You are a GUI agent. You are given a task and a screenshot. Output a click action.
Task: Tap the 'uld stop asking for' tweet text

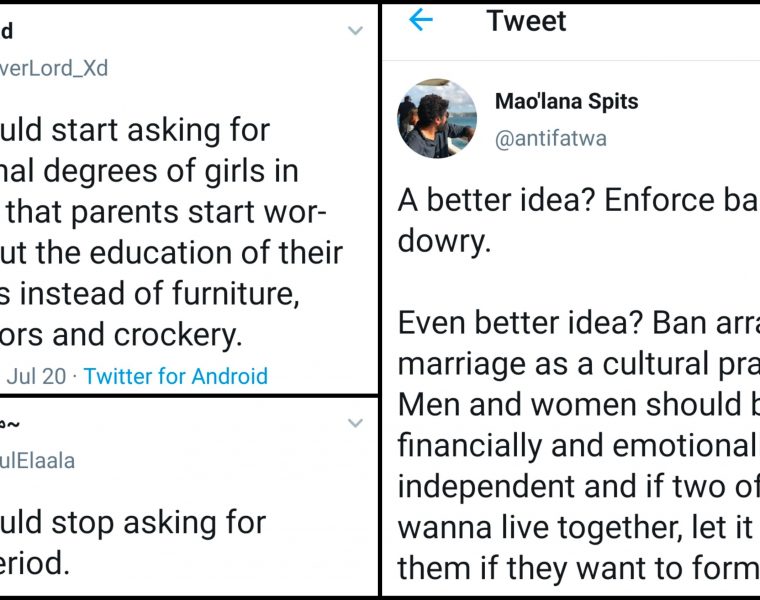click(133, 522)
